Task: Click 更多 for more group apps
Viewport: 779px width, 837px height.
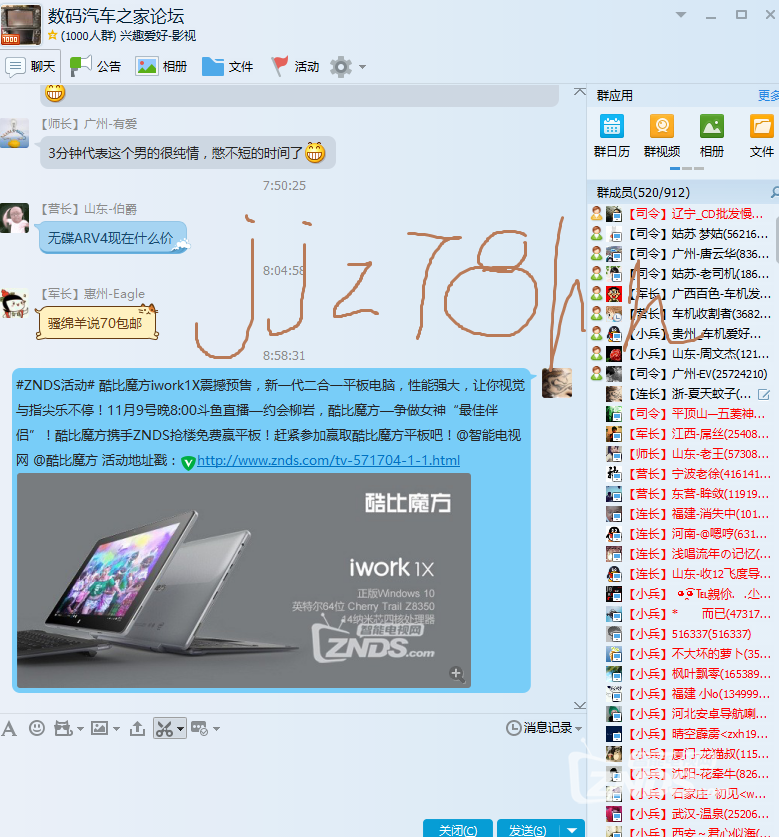Action: coord(768,96)
